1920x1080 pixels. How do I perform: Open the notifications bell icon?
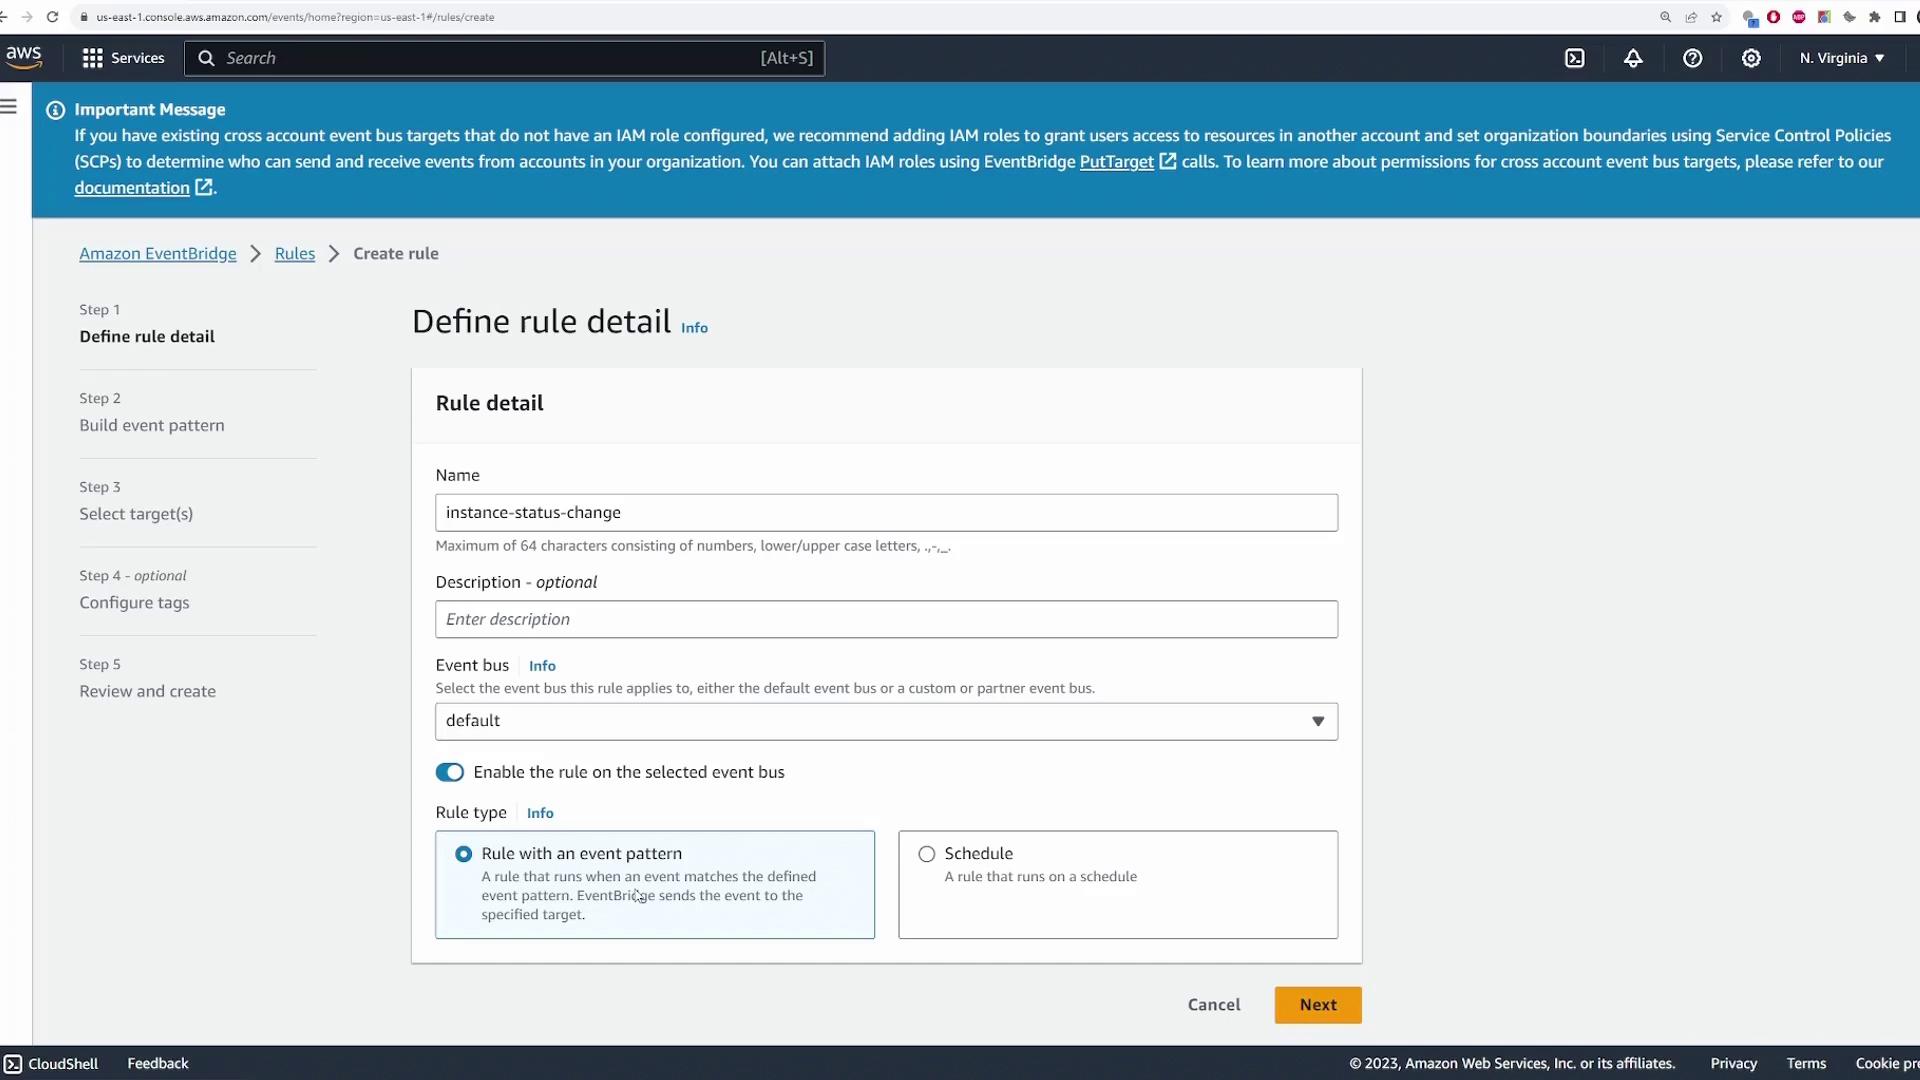pyautogui.click(x=1633, y=58)
